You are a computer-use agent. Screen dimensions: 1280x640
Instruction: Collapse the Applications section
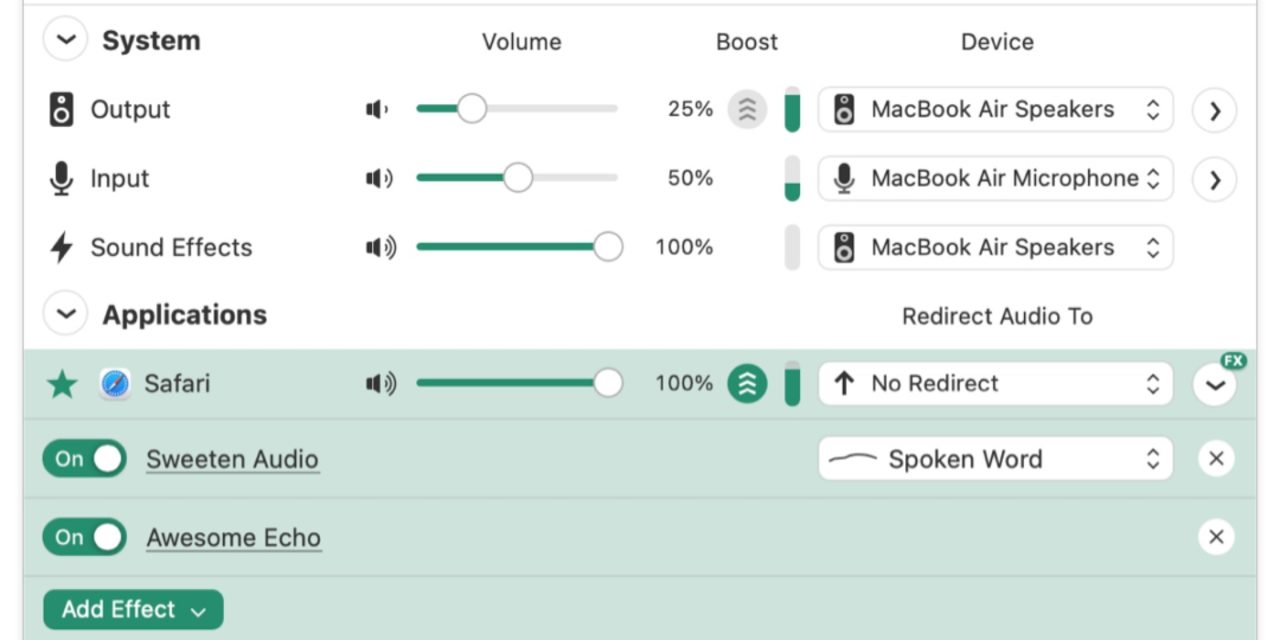pos(65,314)
